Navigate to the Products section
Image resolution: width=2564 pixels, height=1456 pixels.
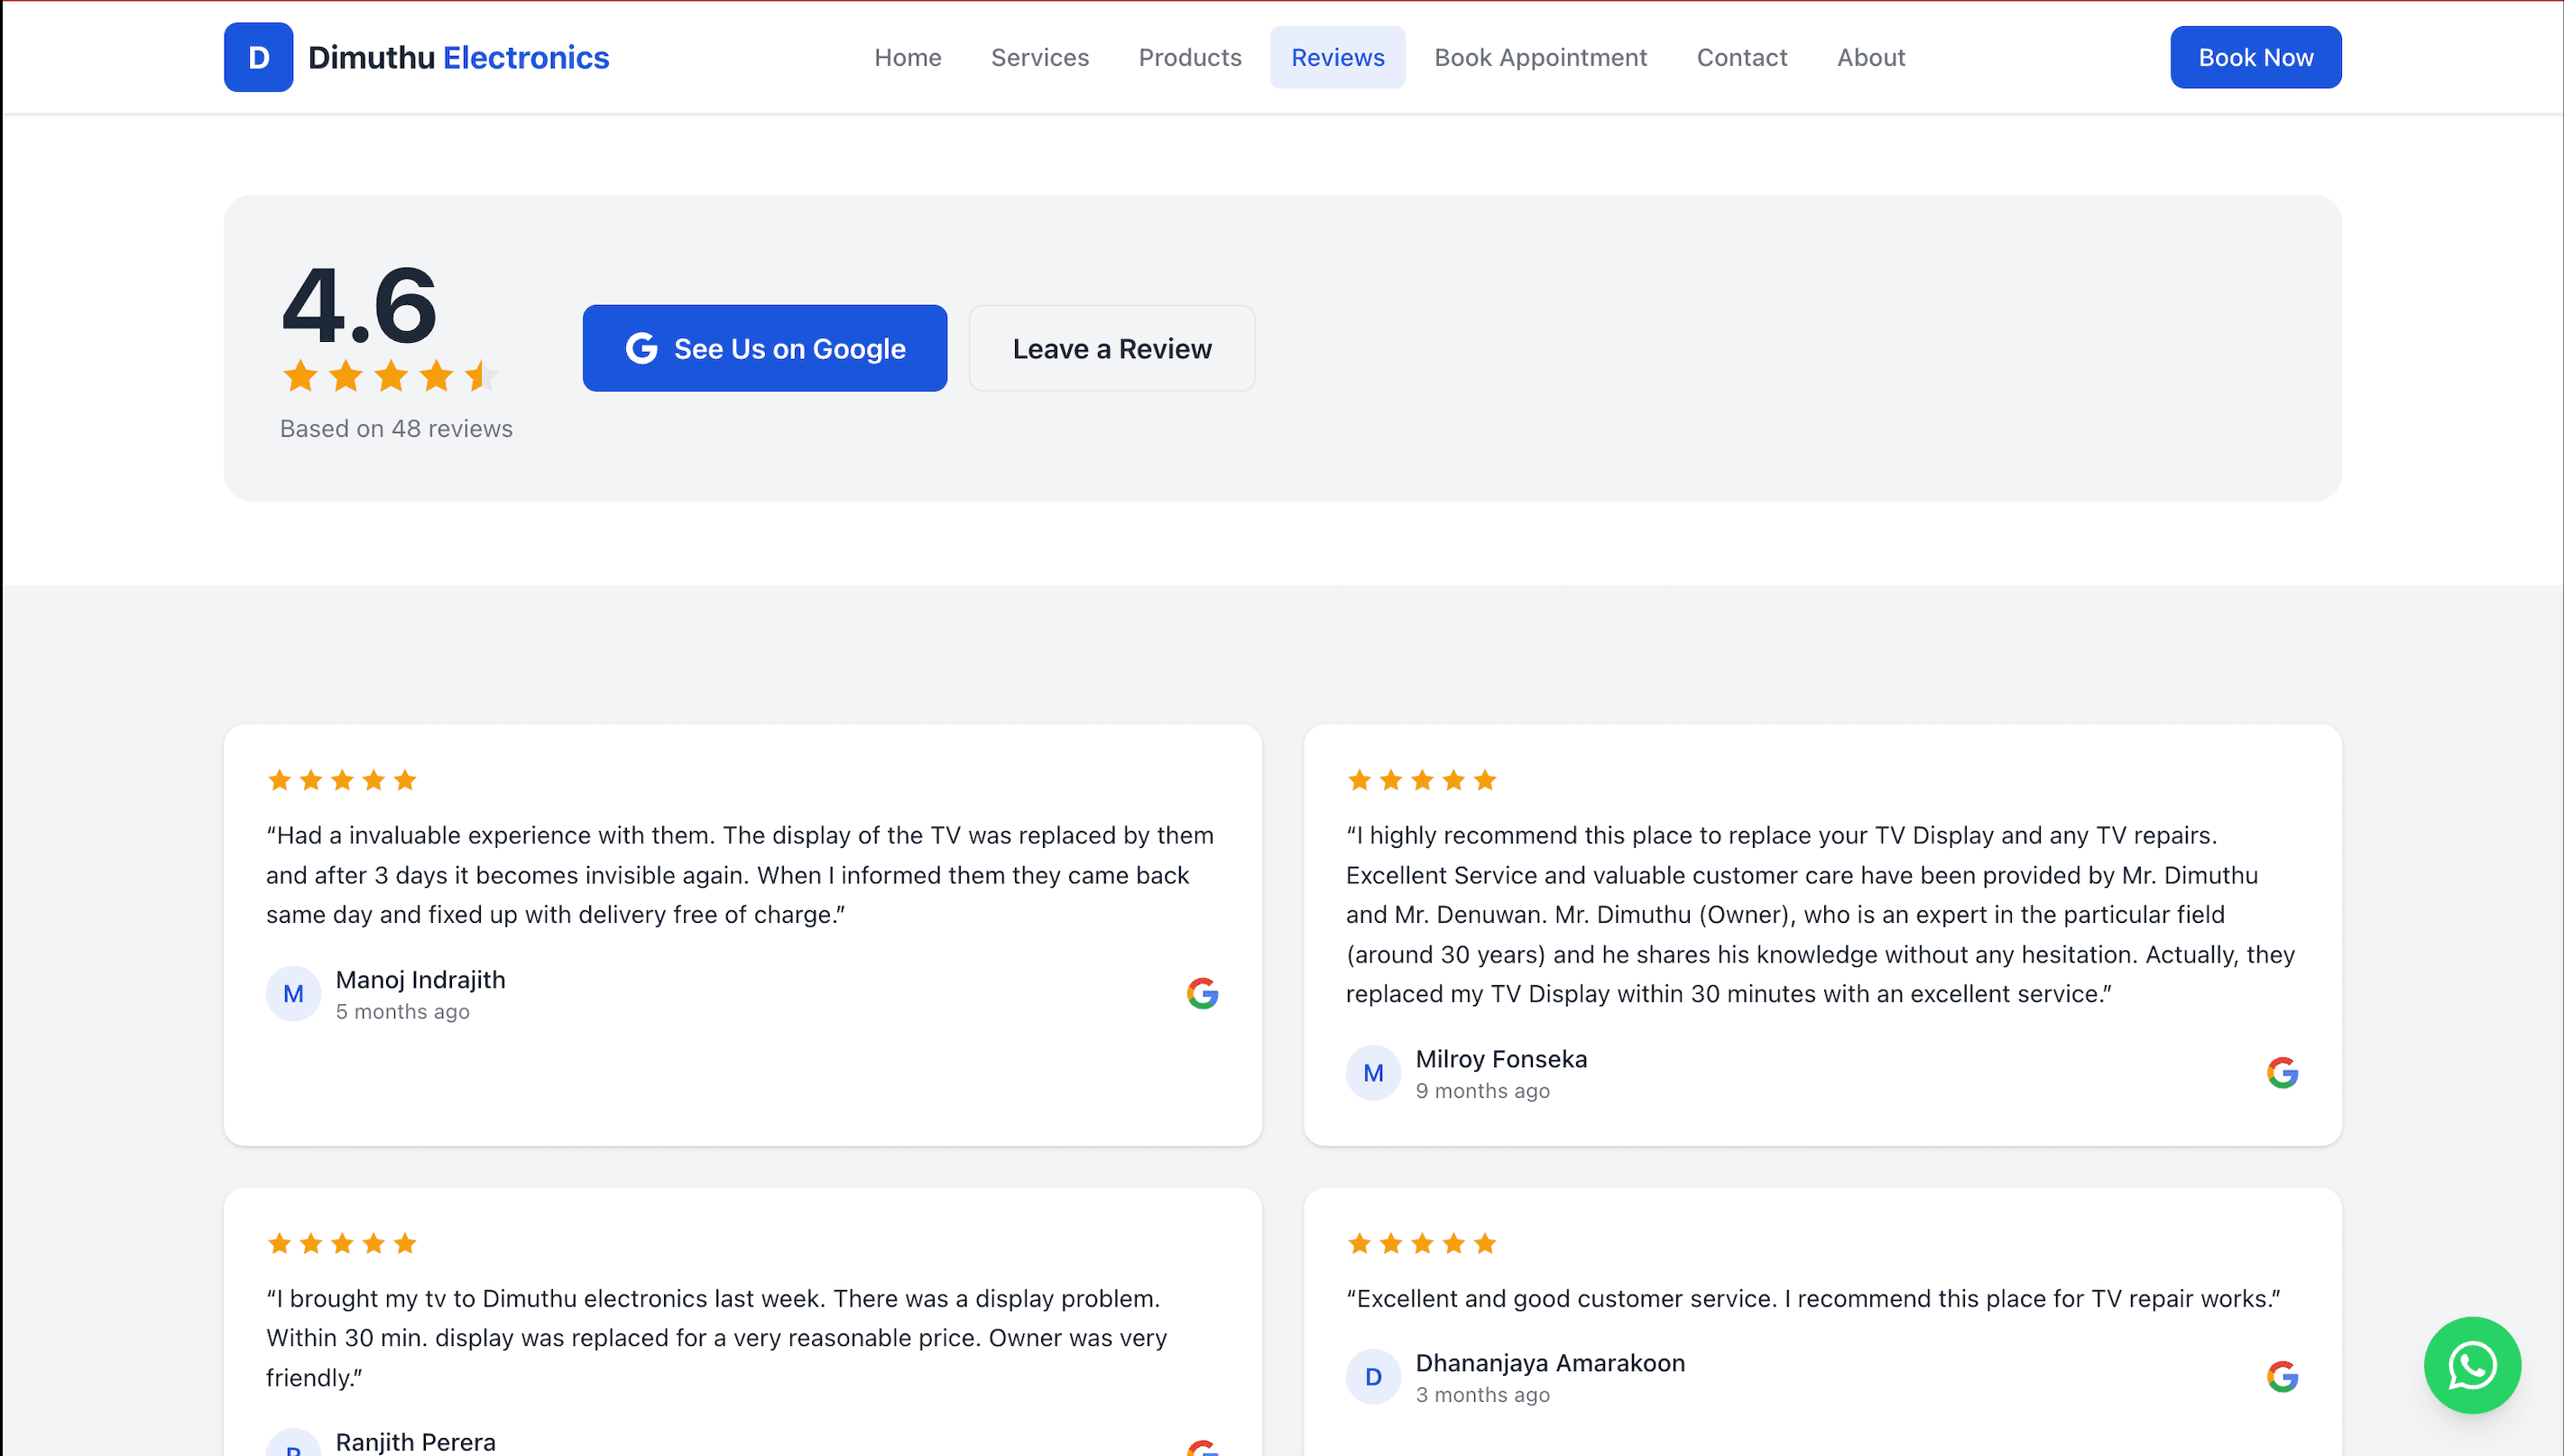pos(1189,57)
